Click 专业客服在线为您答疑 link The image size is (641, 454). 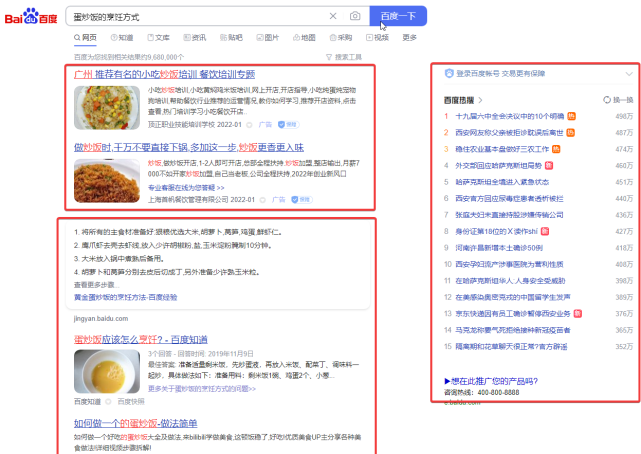[x=186, y=188]
